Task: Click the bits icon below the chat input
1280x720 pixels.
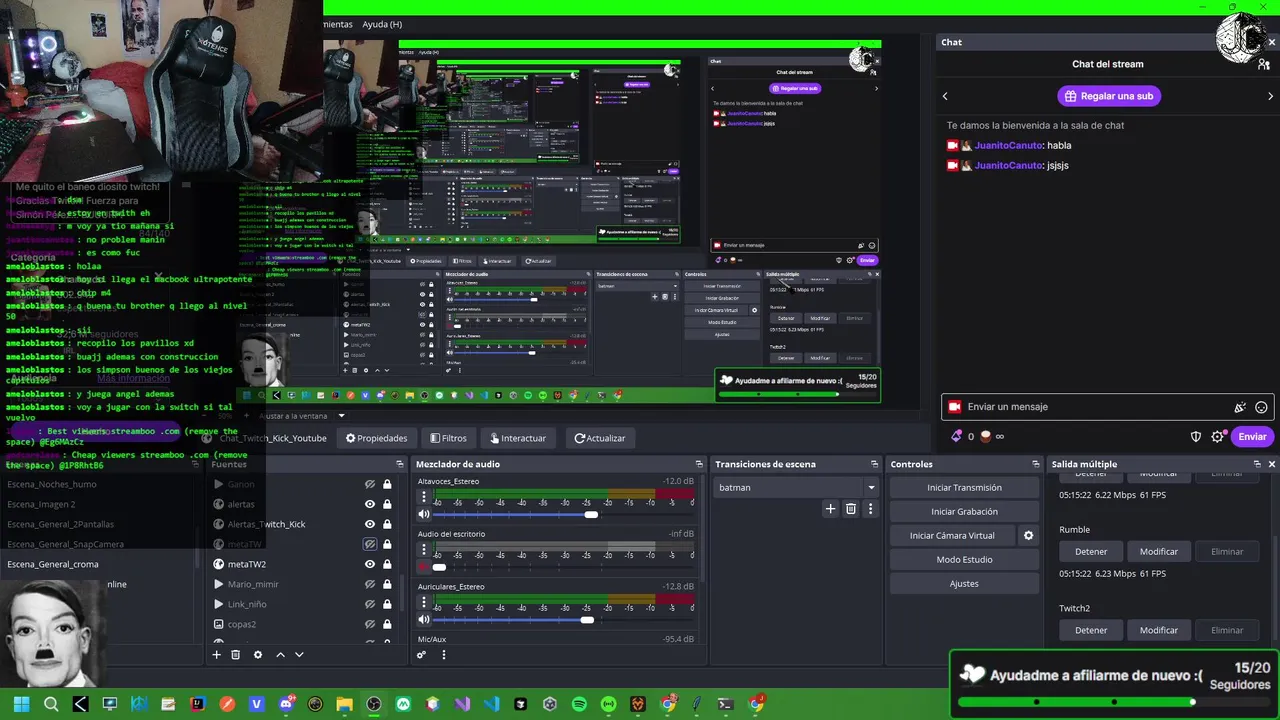Action: tap(957, 436)
